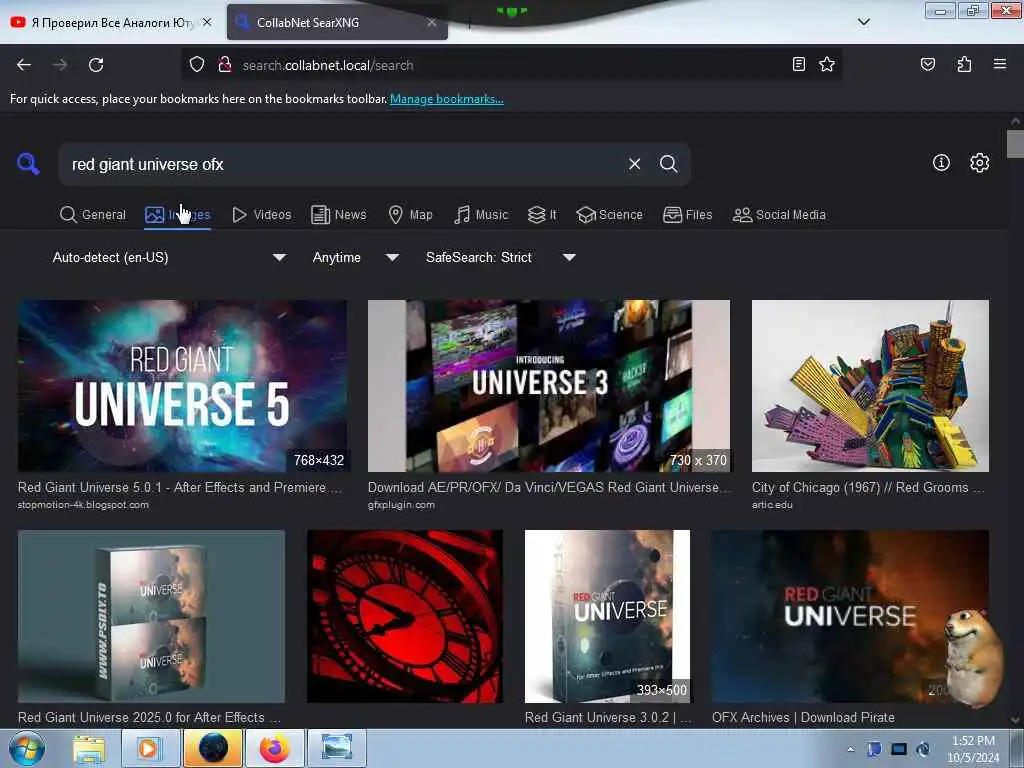Click gfxplugin.com source text

point(401,505)
